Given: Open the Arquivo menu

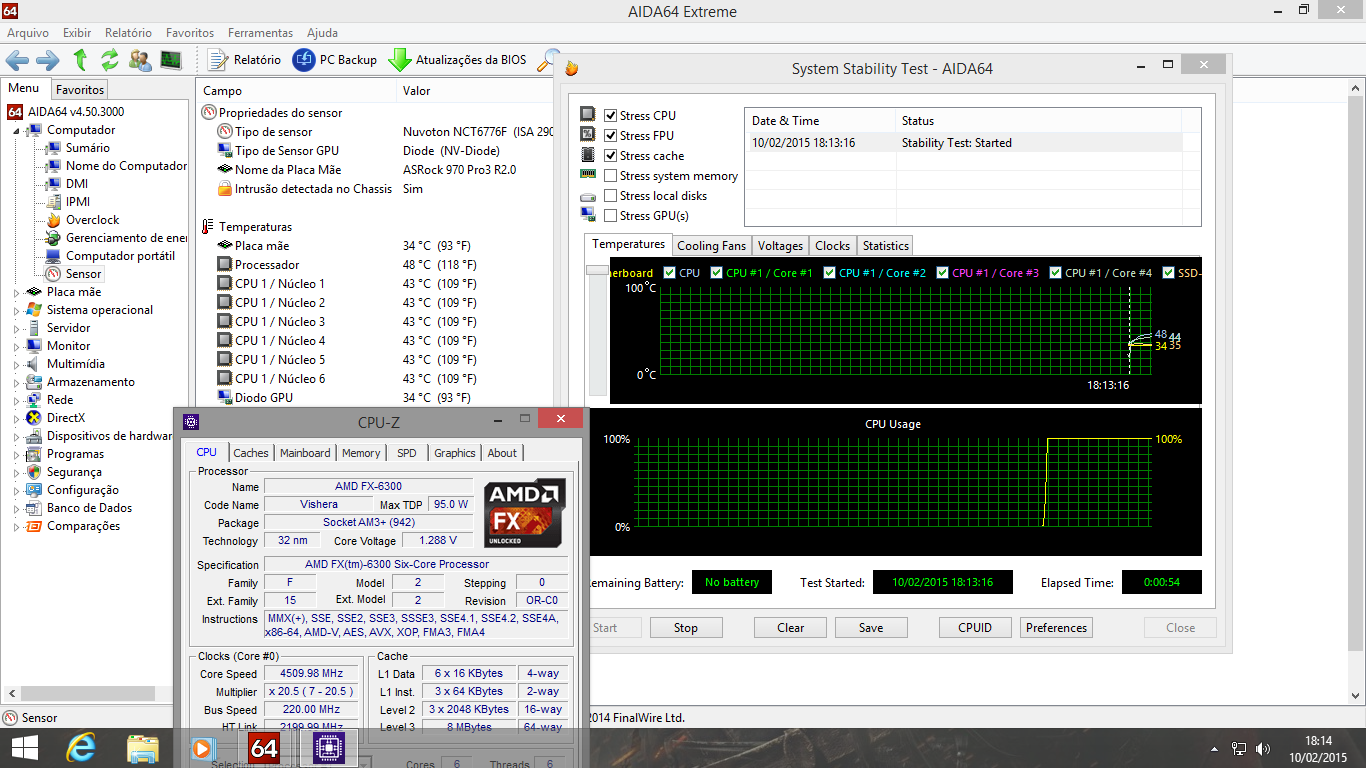Looking at the screenshot, I should (28, 33).
